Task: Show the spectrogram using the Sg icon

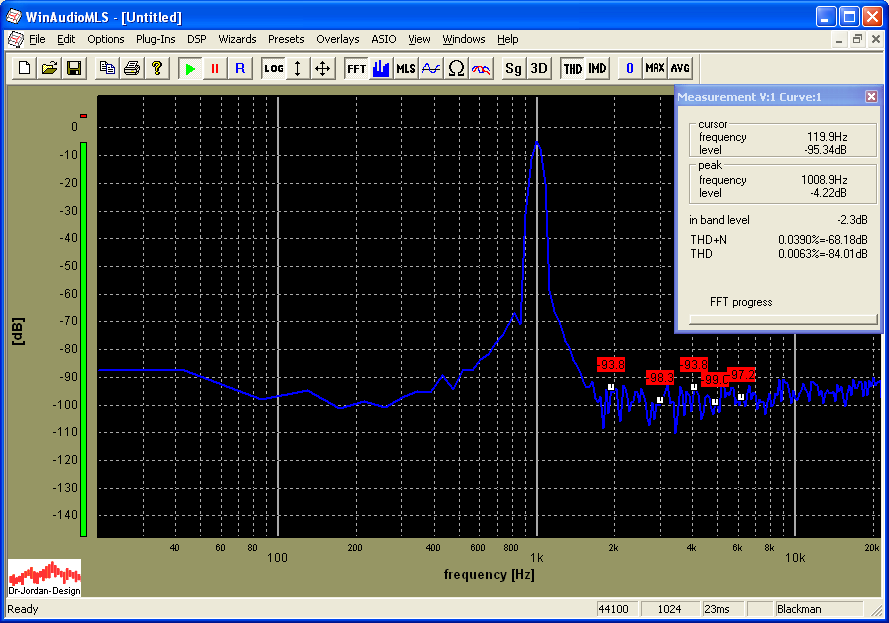Action: pos(513,68)
